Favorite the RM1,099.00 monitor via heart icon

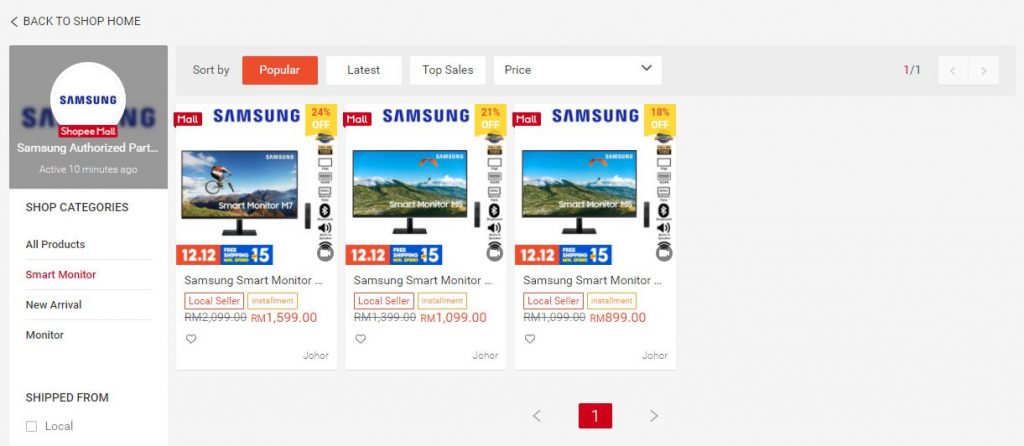[x=360, y=339]
